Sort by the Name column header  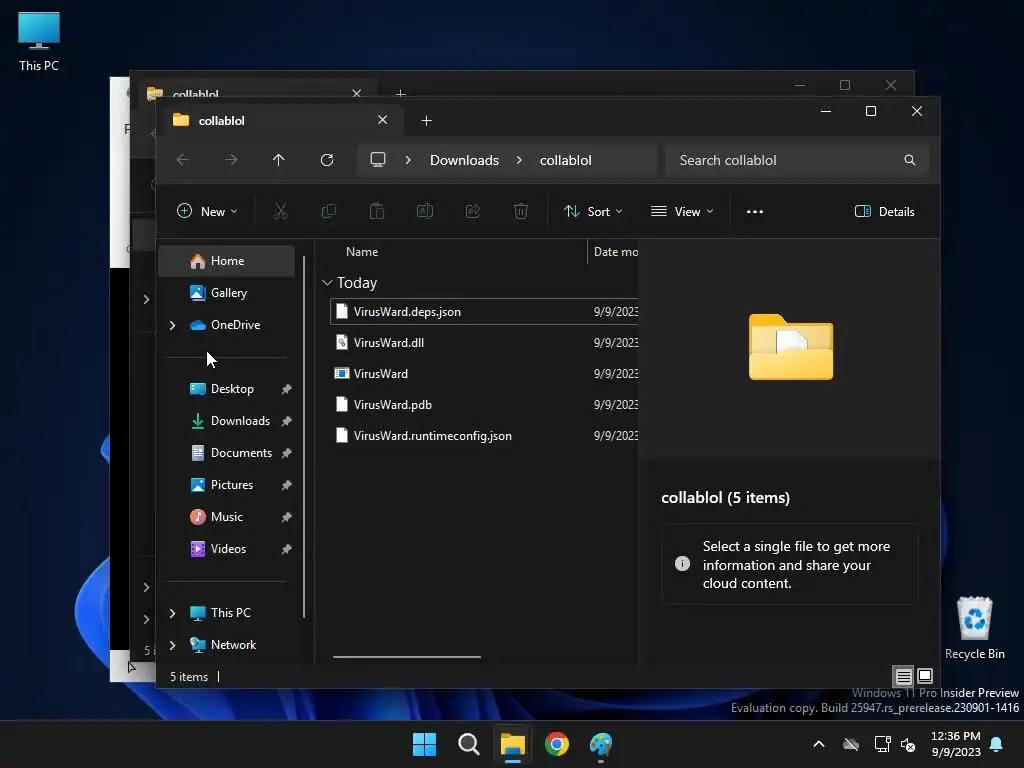coord(362,251)
